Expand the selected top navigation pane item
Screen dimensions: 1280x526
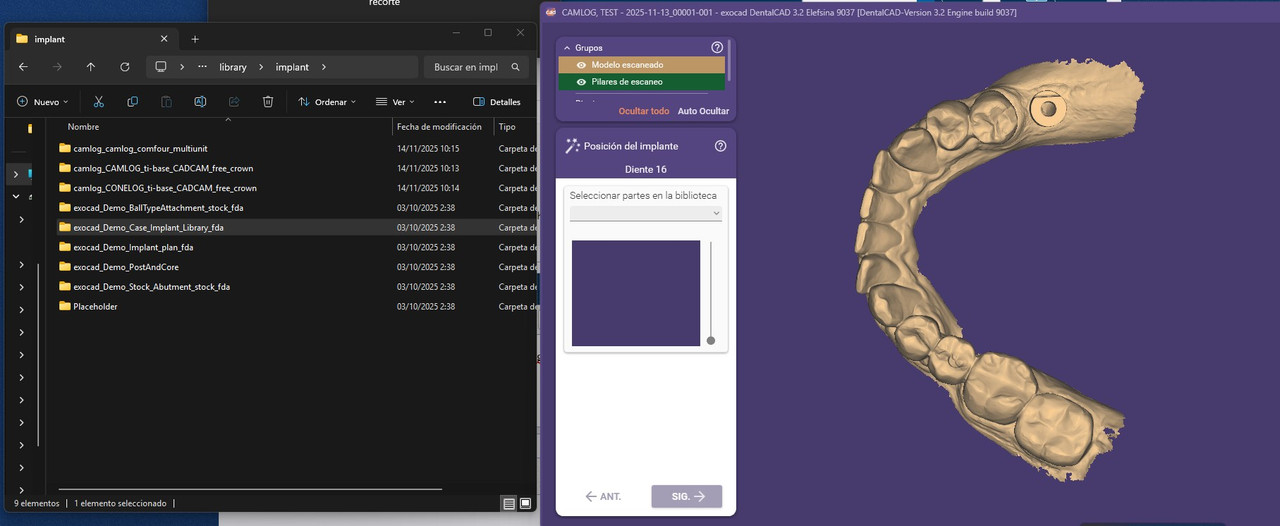coord(16,174)
